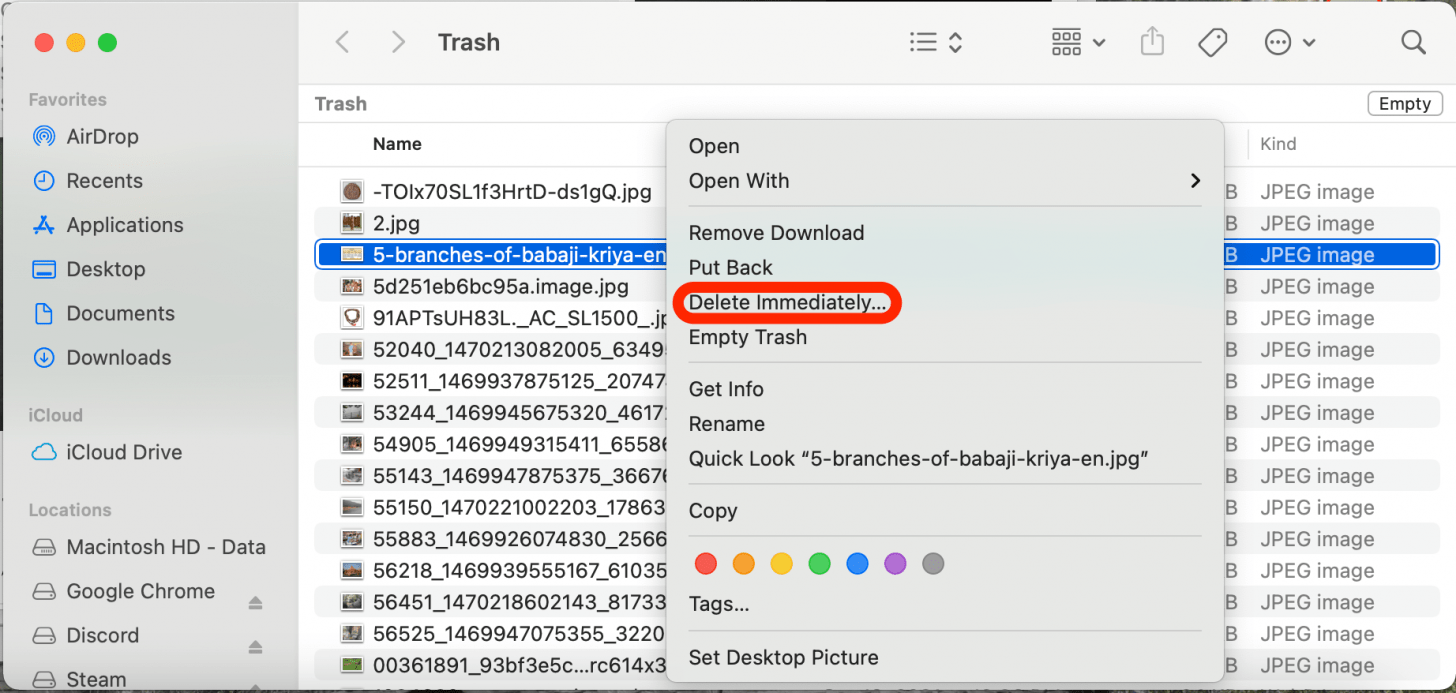
Task: Open the group-by options dropdown
Action: tap(1078, 42)
